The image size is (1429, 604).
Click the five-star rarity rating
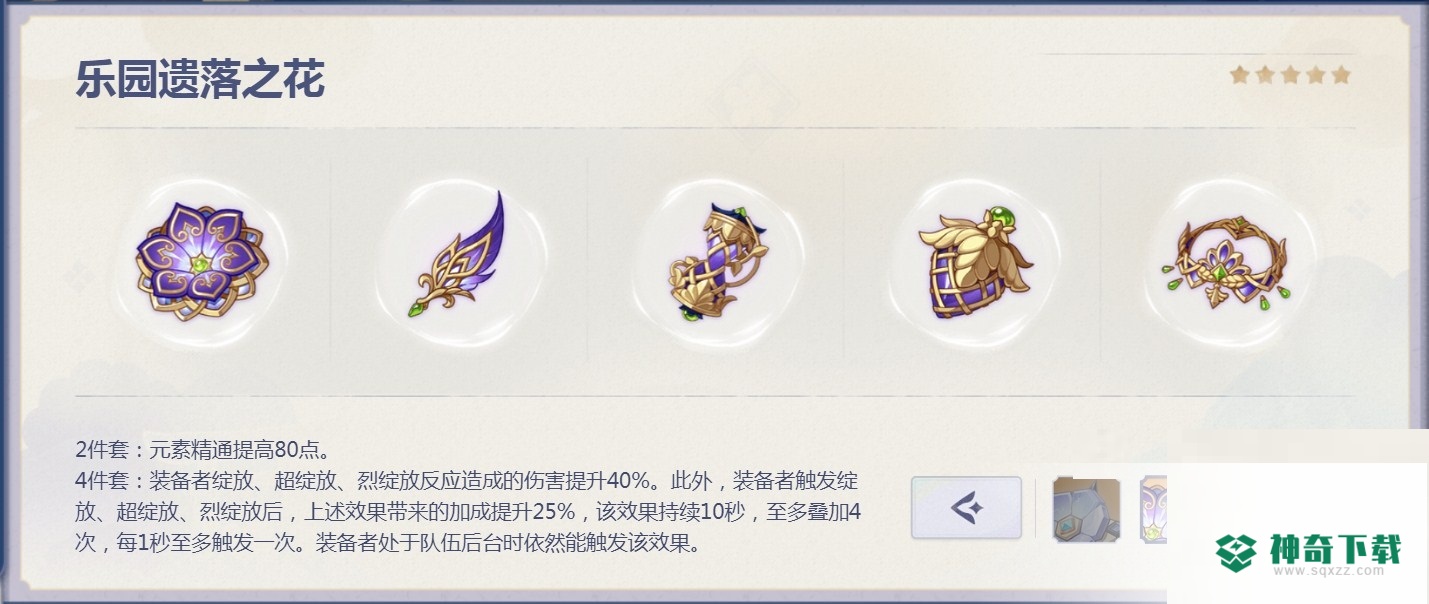1290,75
